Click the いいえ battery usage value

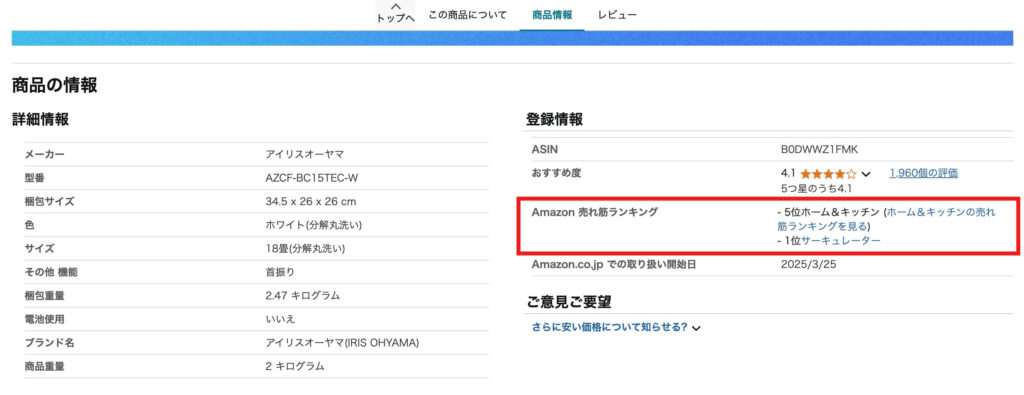(x=280, y=319)
